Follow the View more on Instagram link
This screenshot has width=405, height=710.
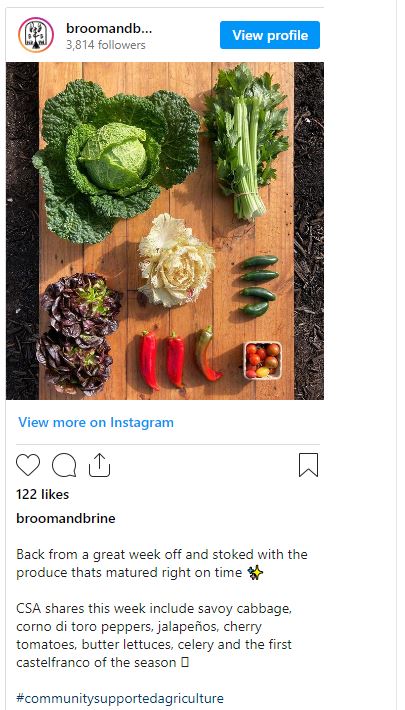[96, 422]
